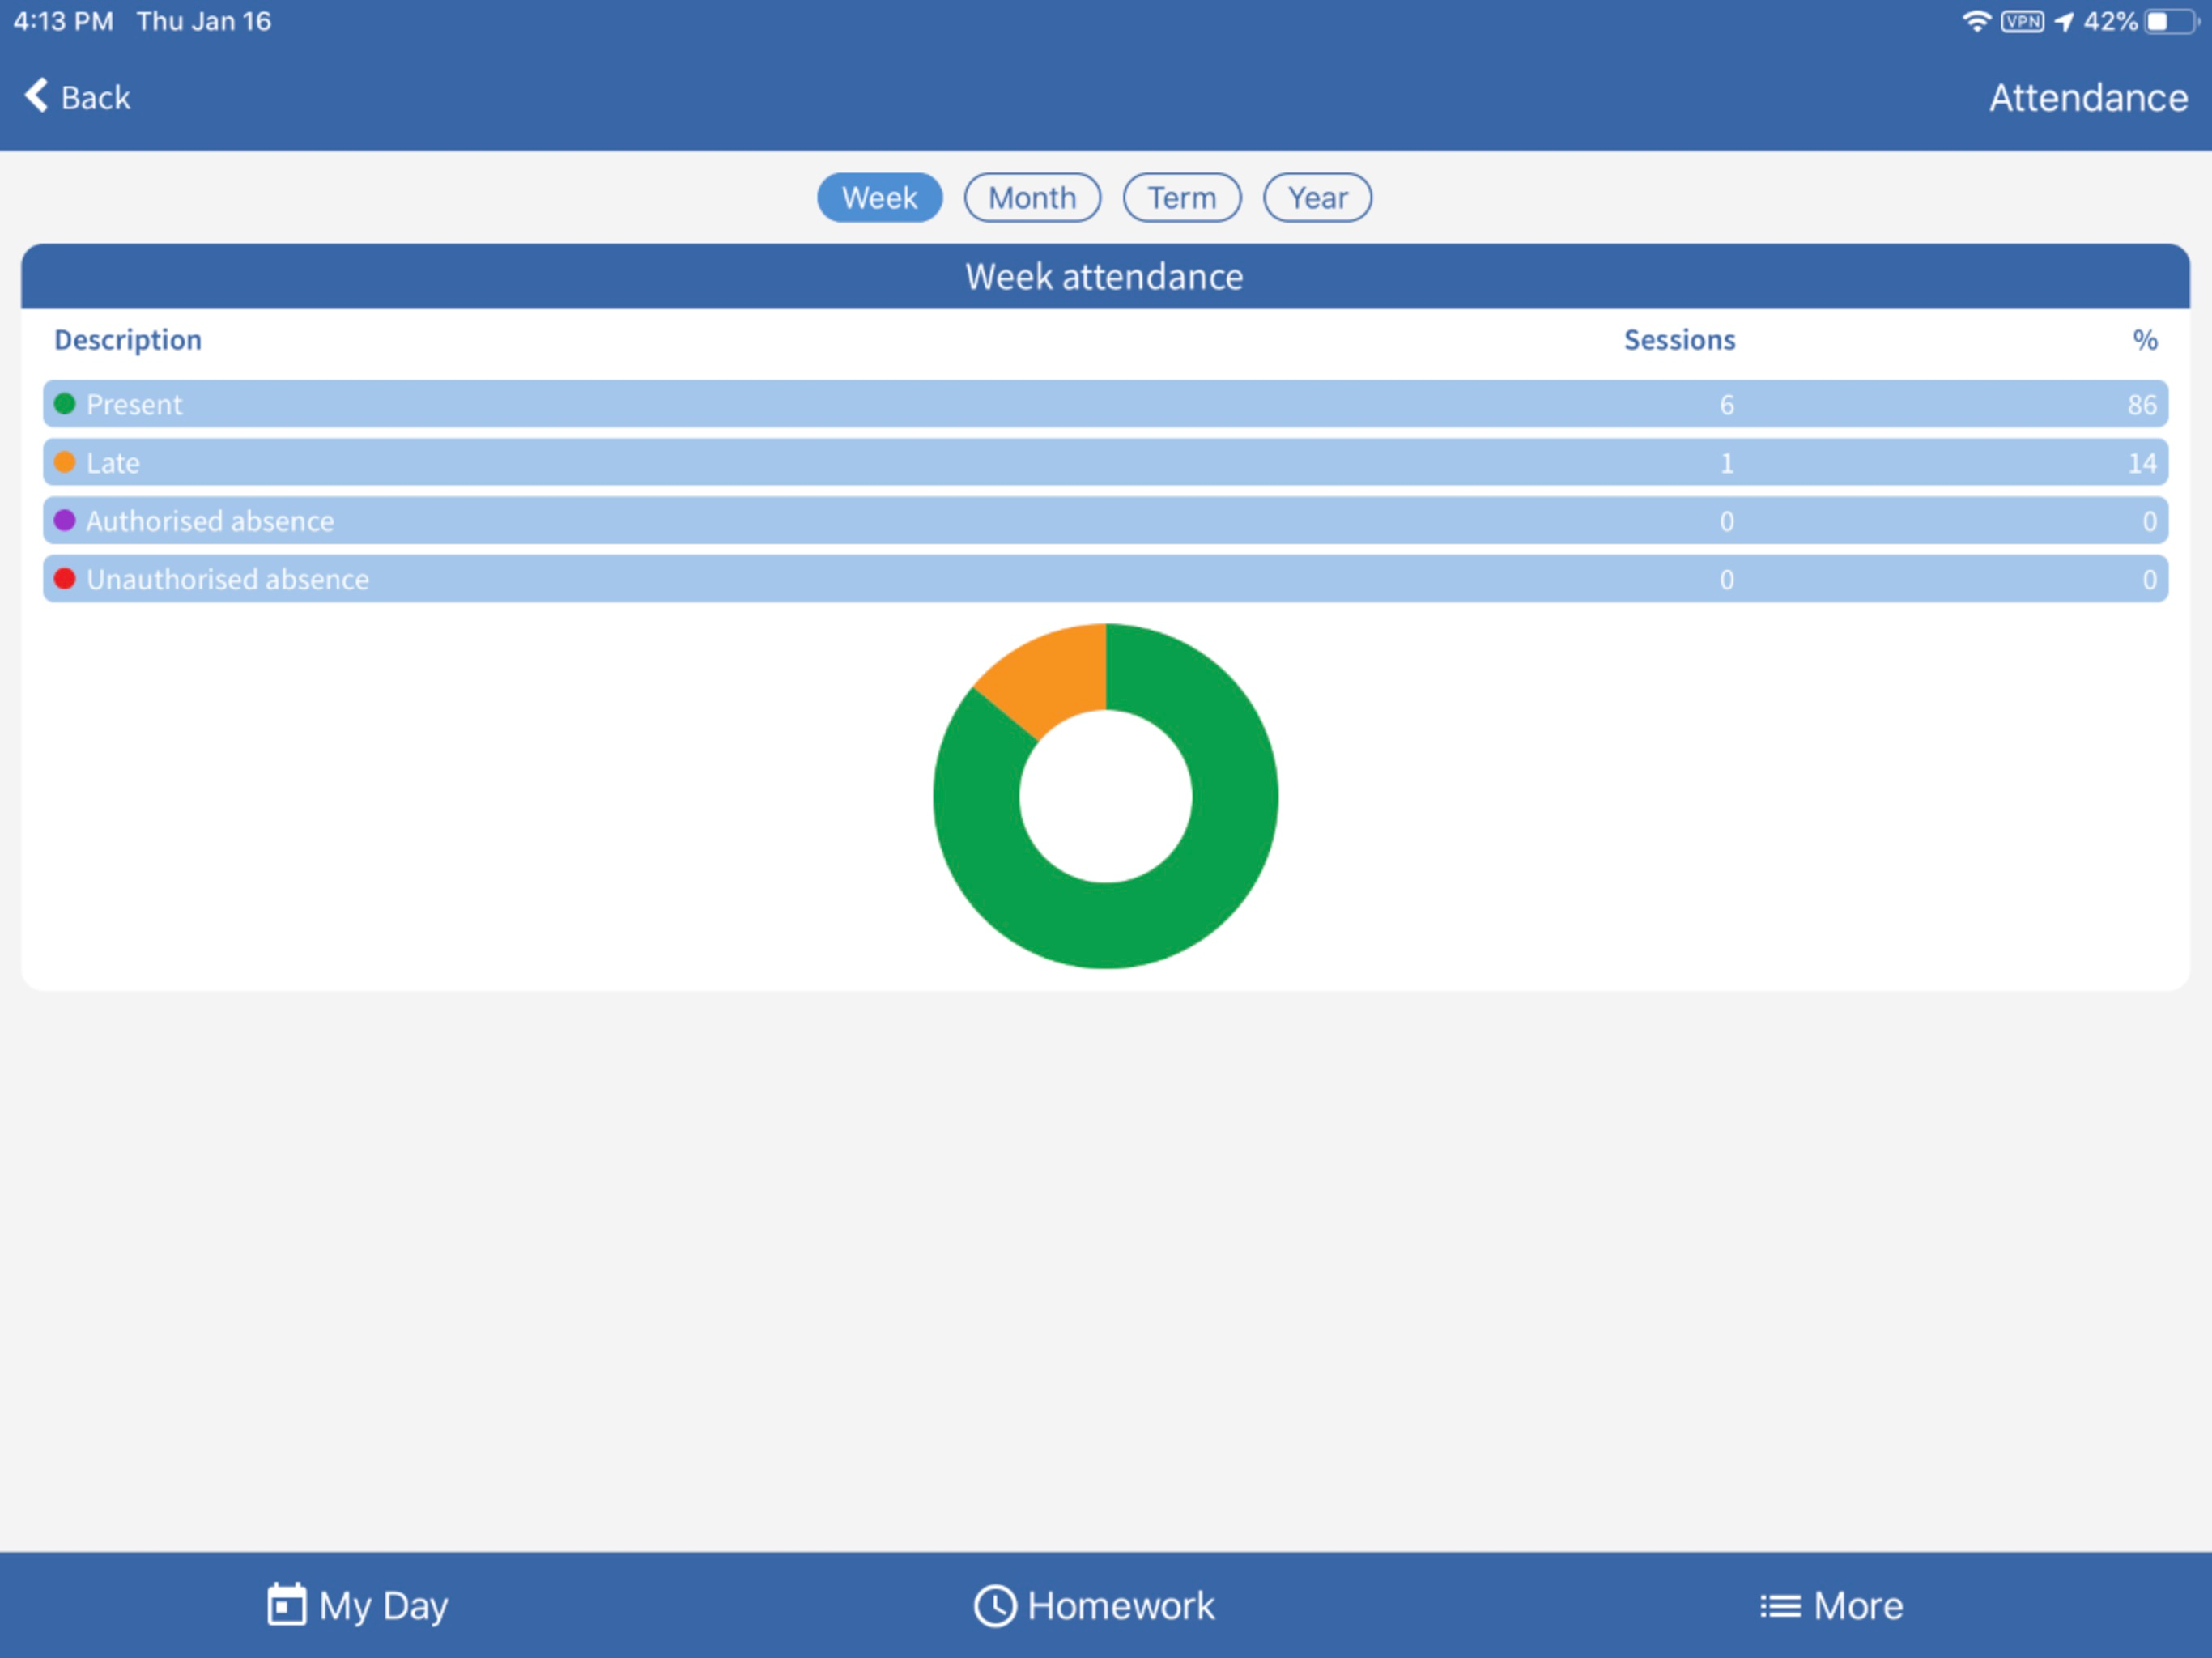Go back using Back label

click(95, 98)
